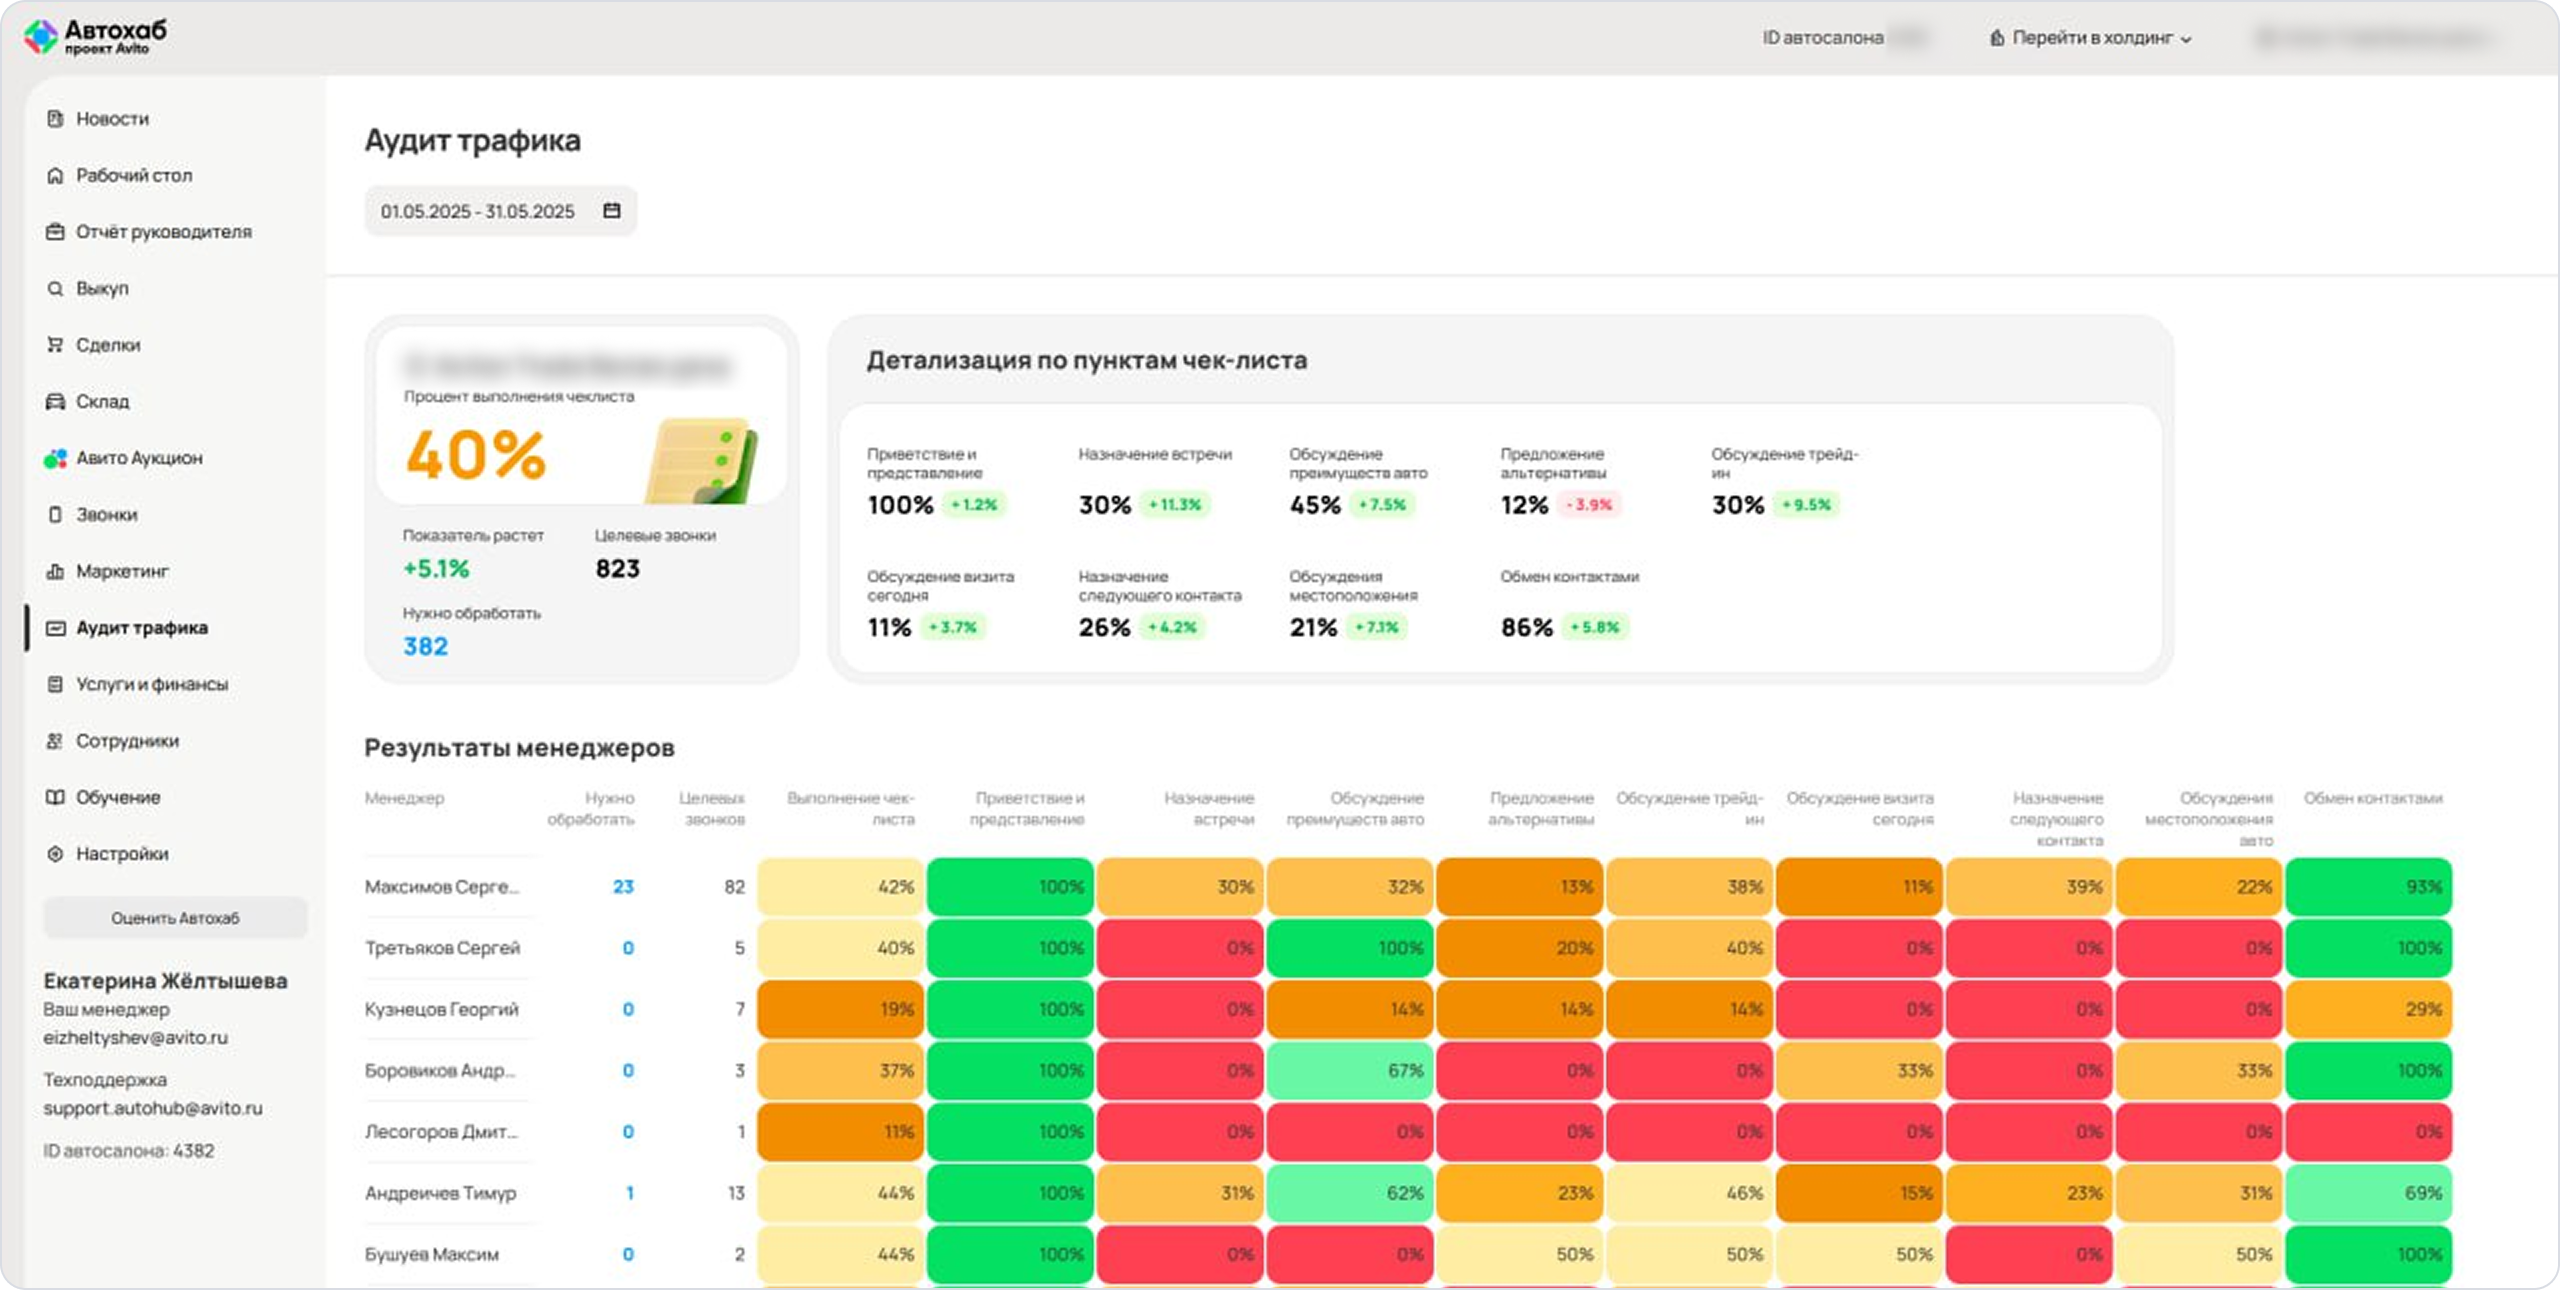Click the support.autohub@avito.ru email link
Screen dimensions: 2560x1290
tap(152, 1108)
